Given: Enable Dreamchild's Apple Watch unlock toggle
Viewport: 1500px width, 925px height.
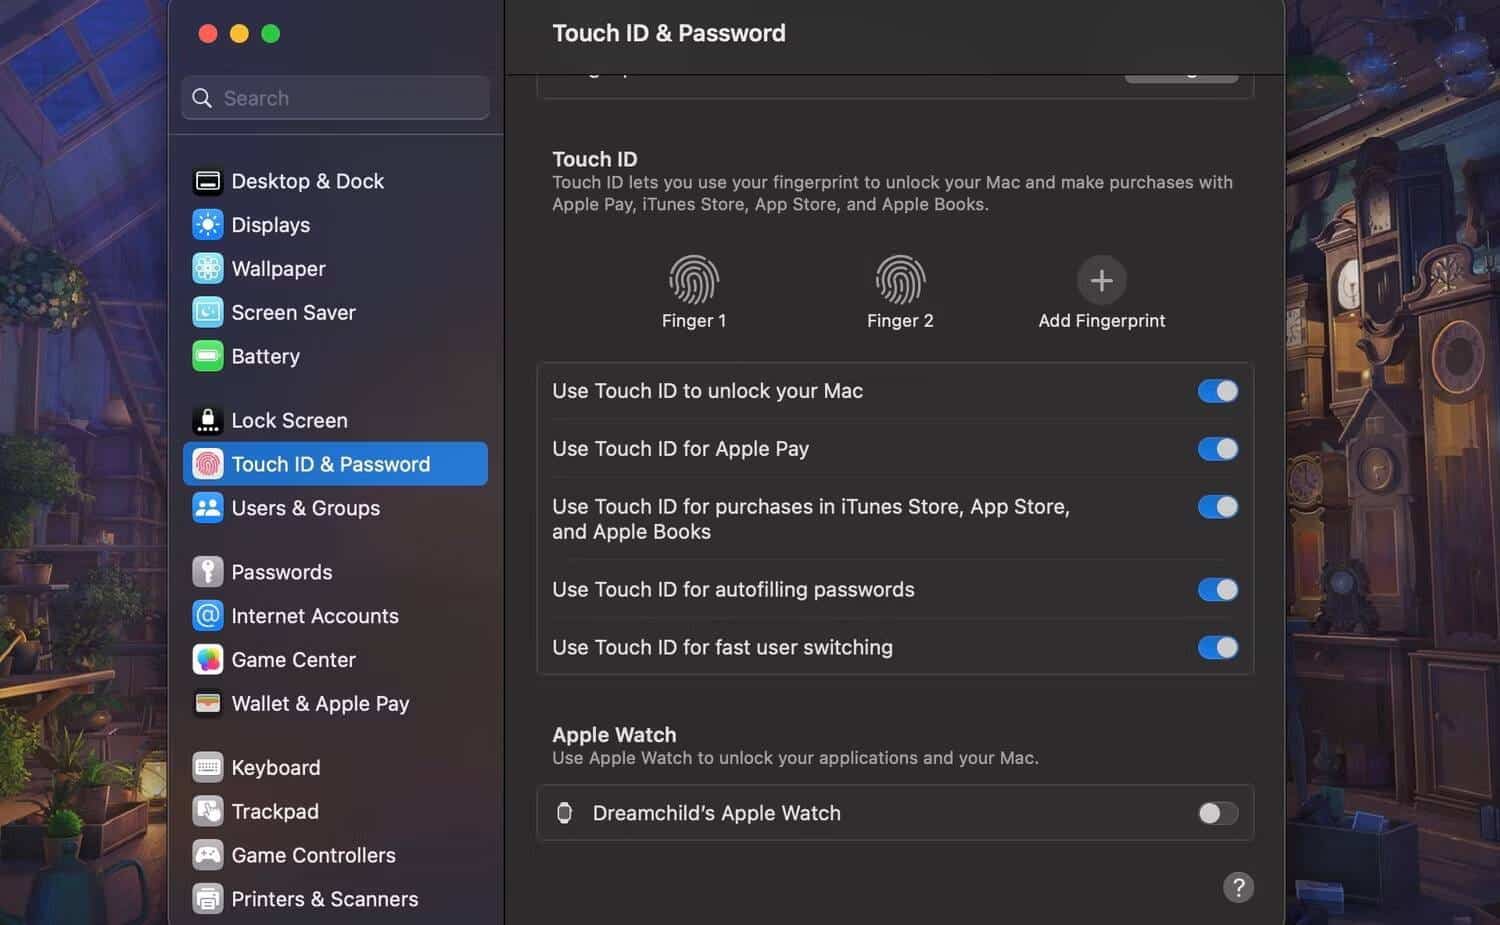Looking at the screenshot, I should [x=1217, y=813].
